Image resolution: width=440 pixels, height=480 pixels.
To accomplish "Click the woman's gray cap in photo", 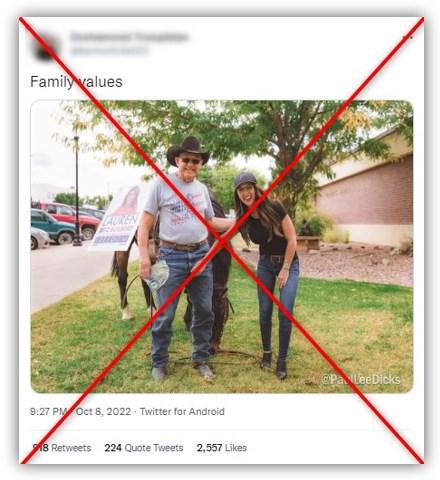I will pos(245,179).
